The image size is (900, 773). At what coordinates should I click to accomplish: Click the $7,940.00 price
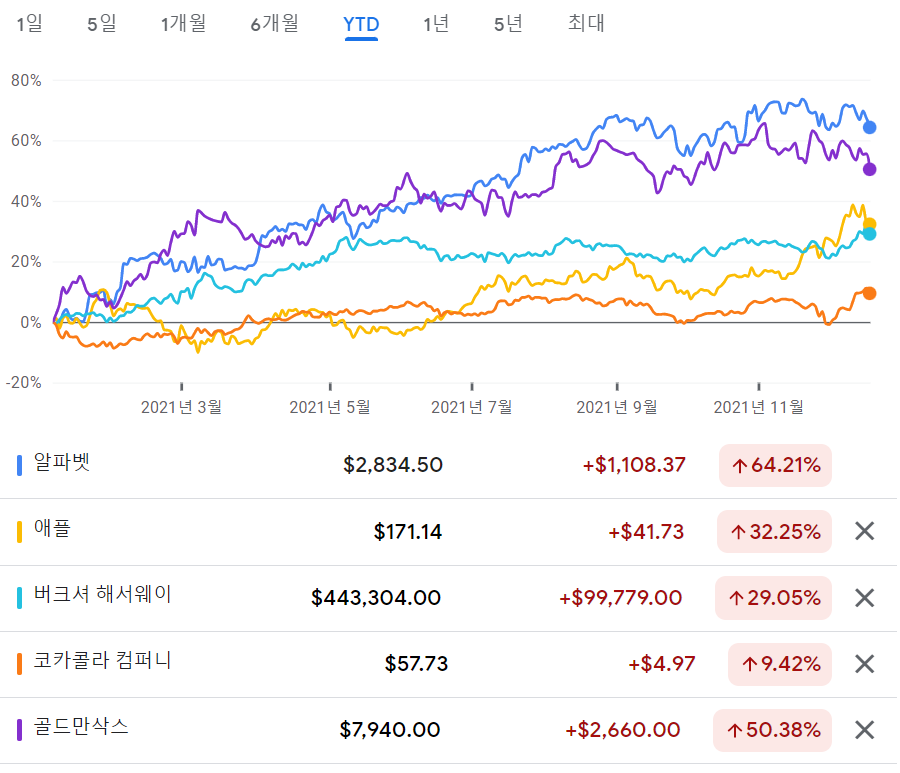390,730
